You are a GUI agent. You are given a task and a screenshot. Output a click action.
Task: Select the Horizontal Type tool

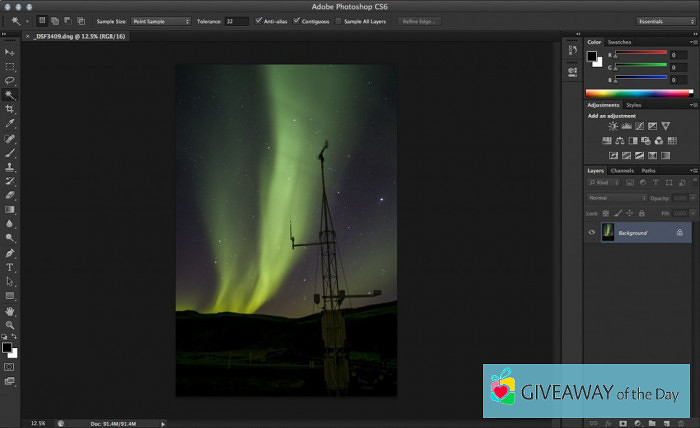[10, 267]
